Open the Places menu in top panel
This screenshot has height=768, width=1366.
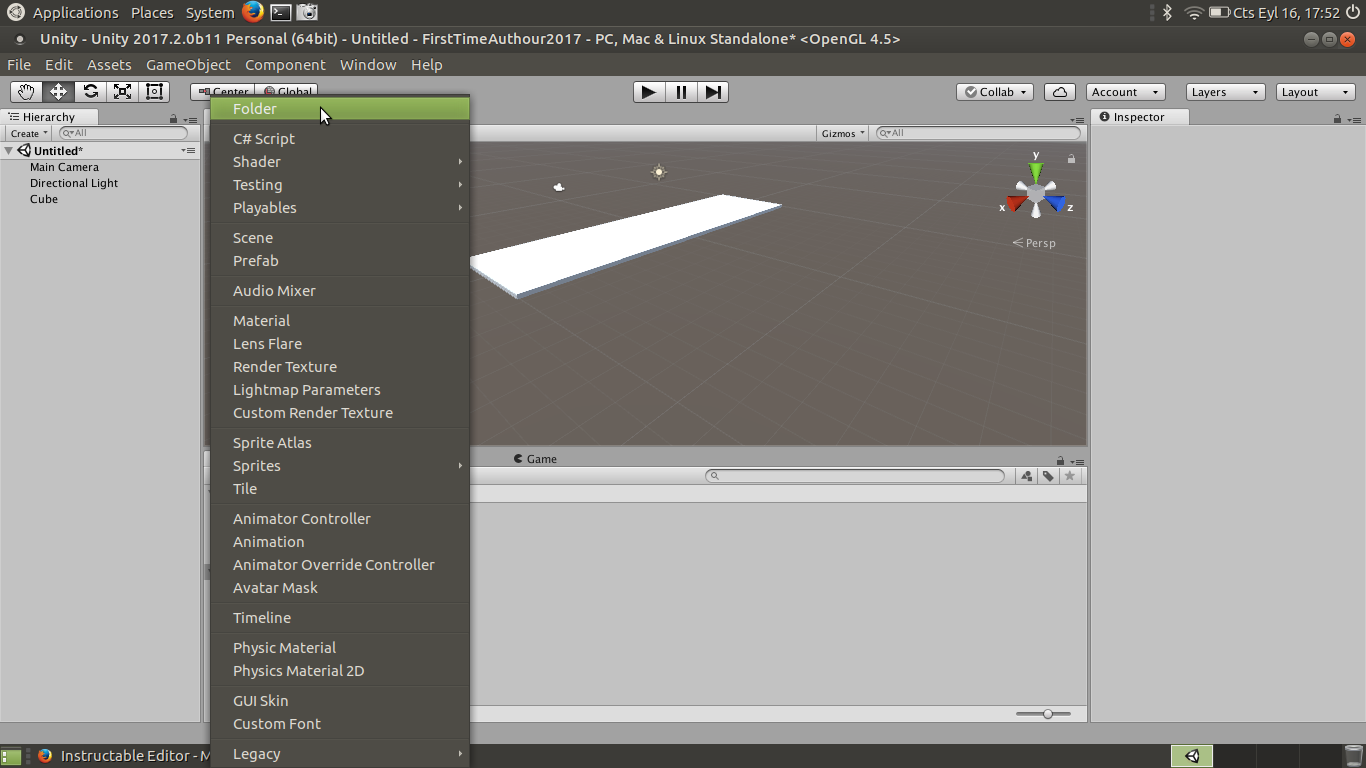152,13
